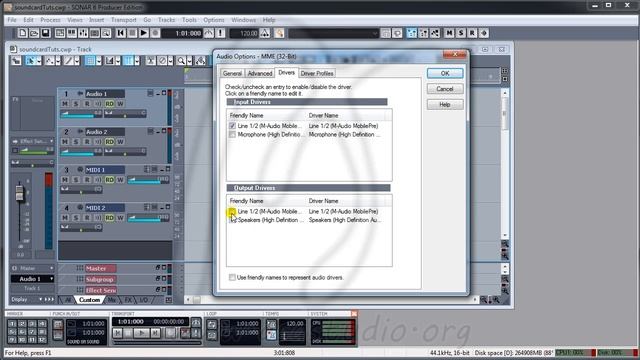Open Mute tool dropdown arrow
Screen dimensions: 640x360
pos(171,61)
